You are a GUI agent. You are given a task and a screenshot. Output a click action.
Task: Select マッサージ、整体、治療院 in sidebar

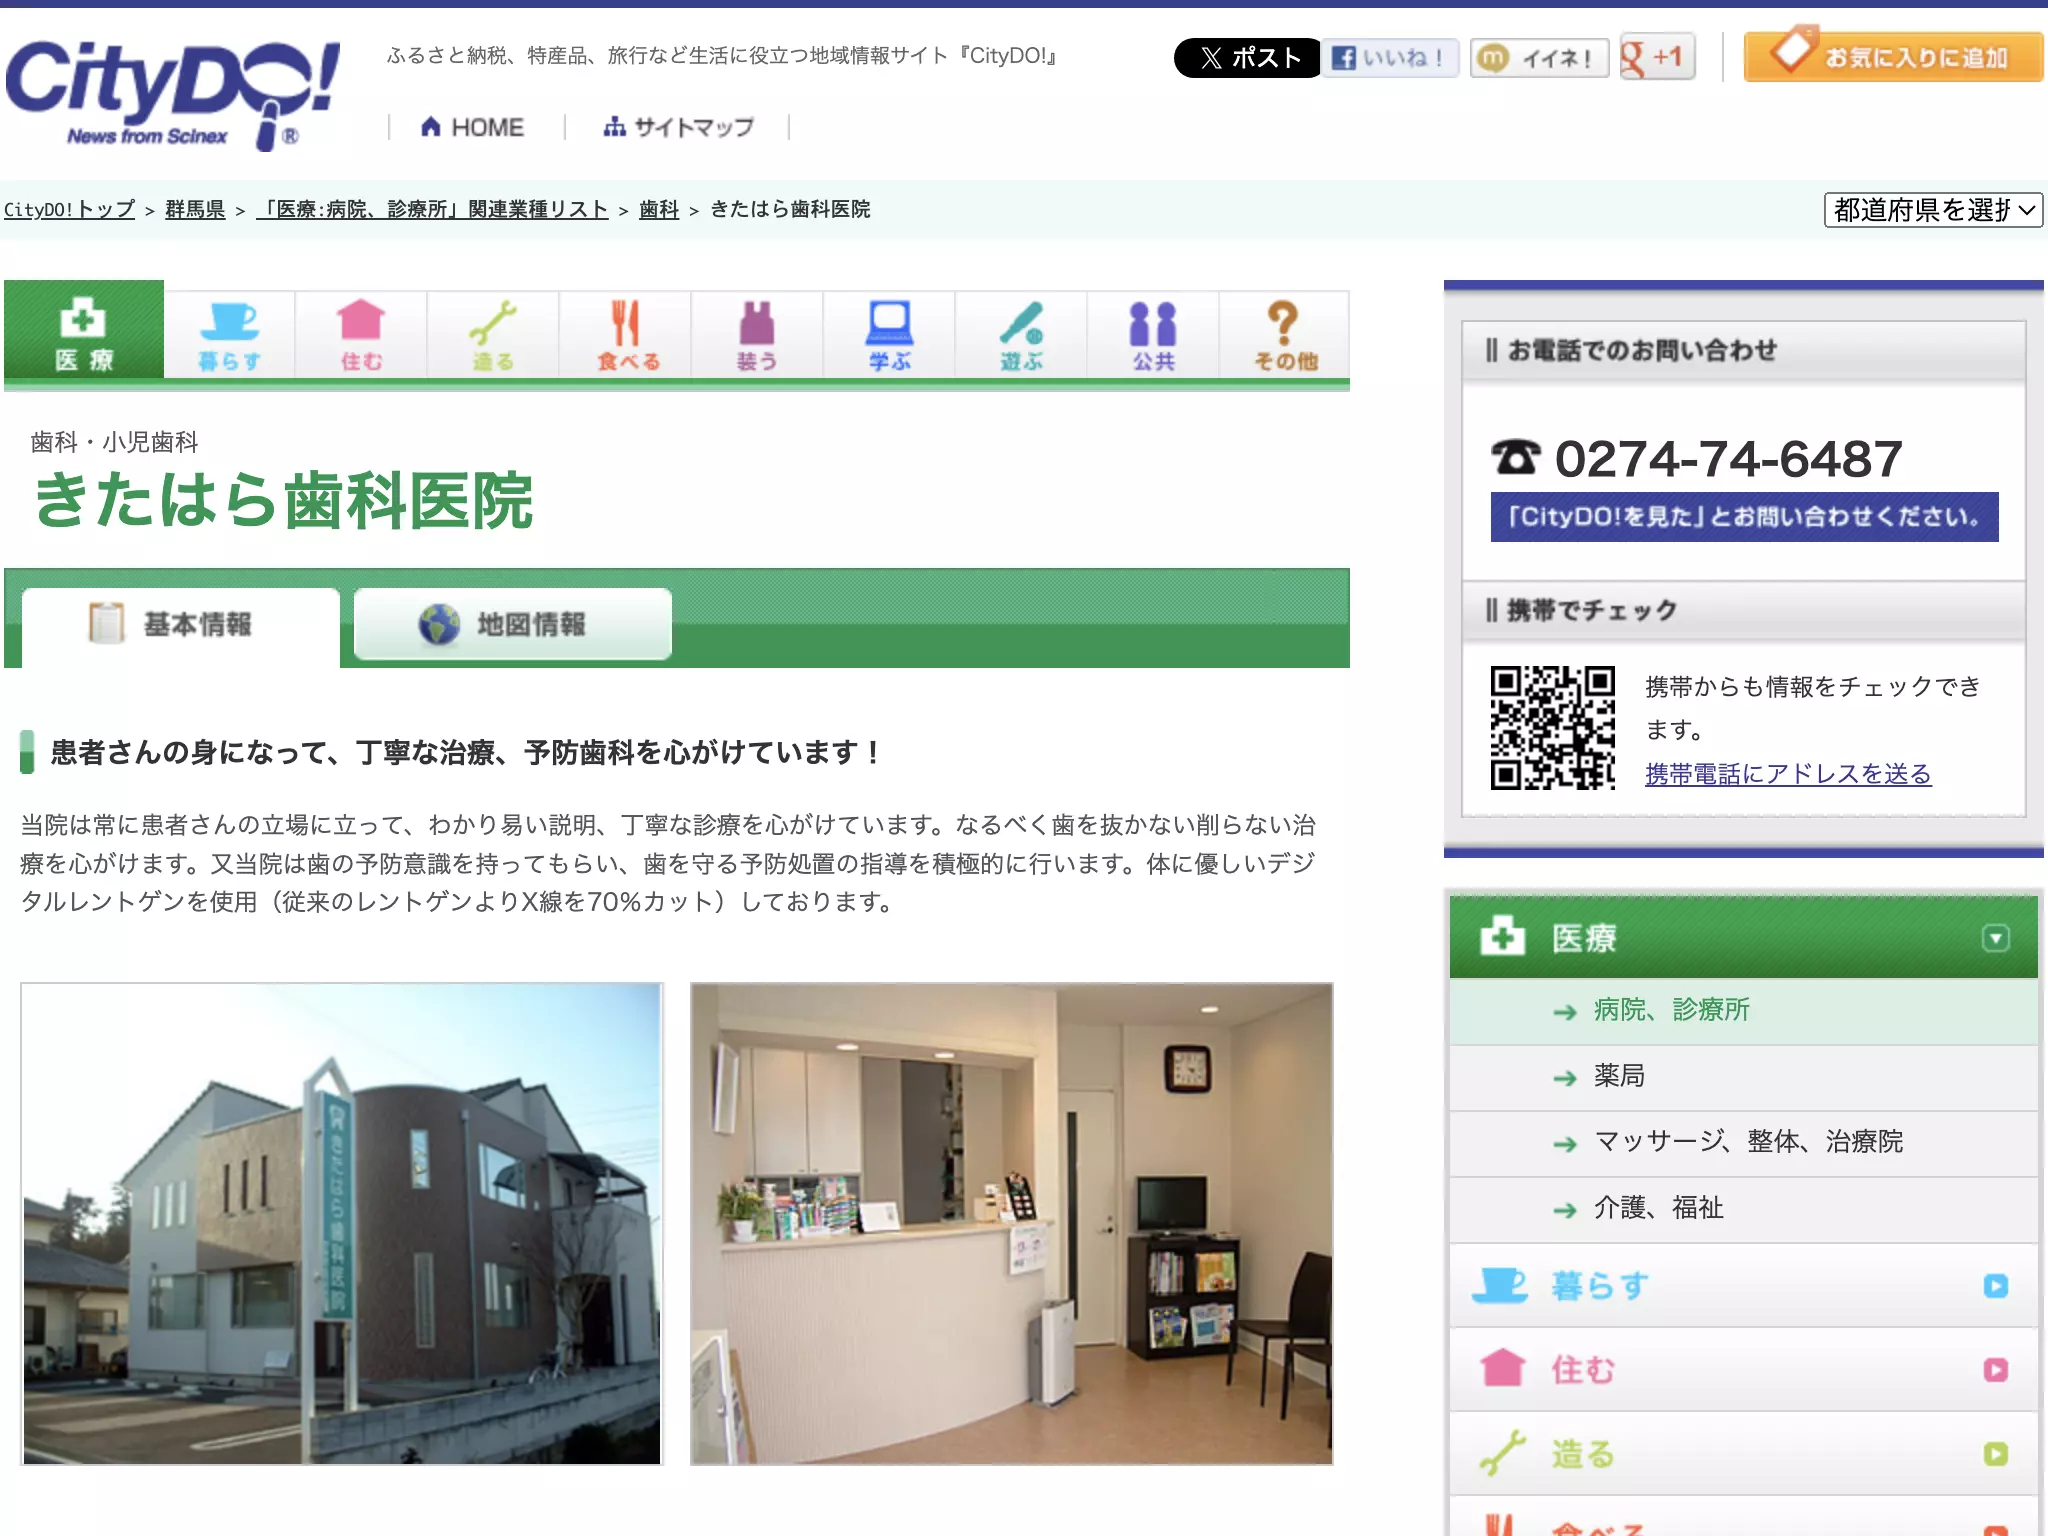click(1744, 1143)
